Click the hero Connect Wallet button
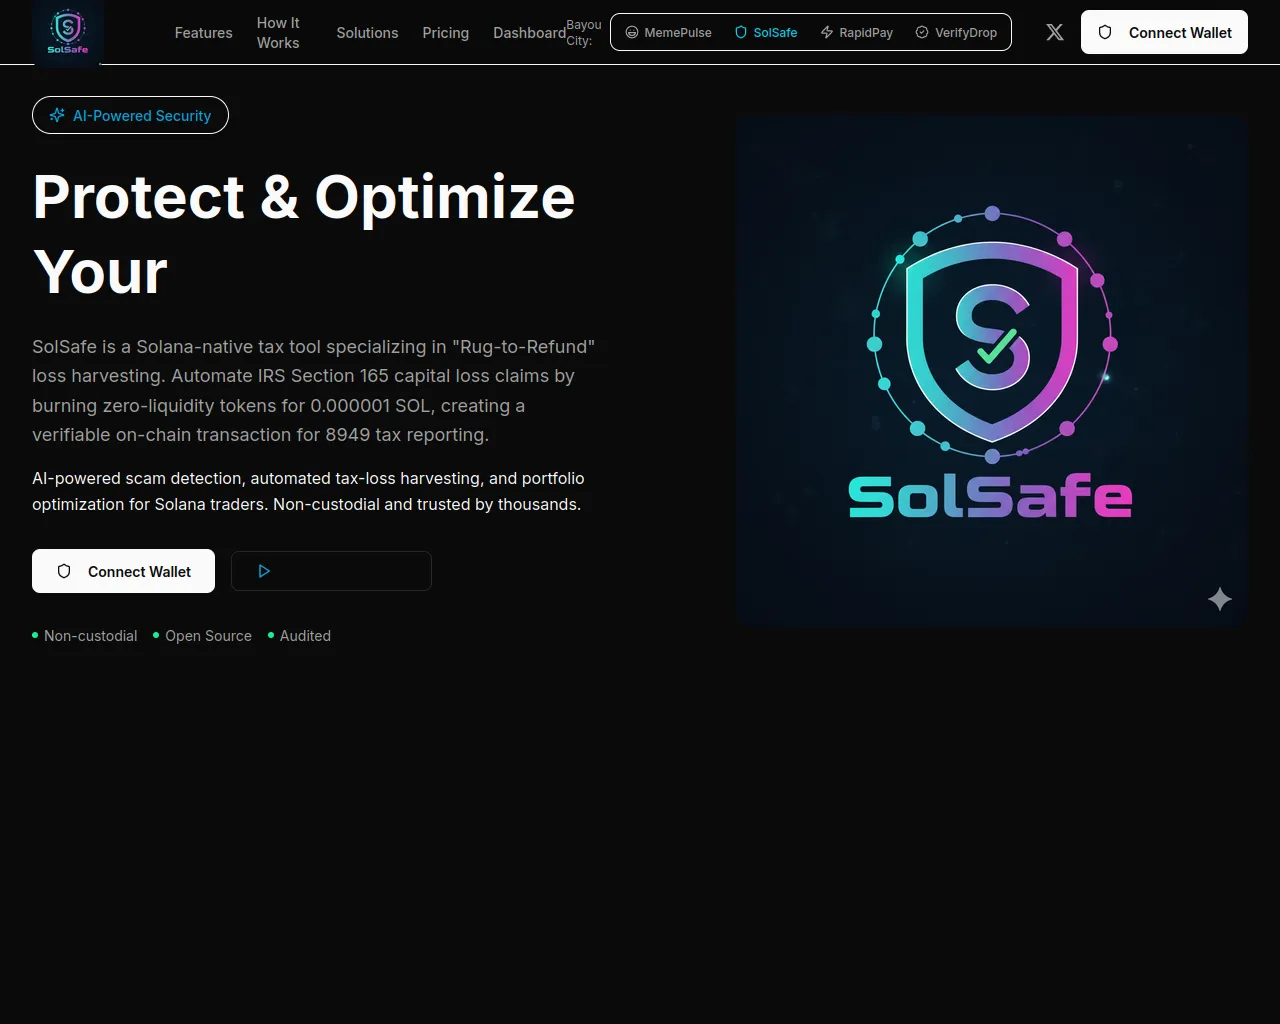This screenshot has height=1024, width=1280. tap(123, 571)
